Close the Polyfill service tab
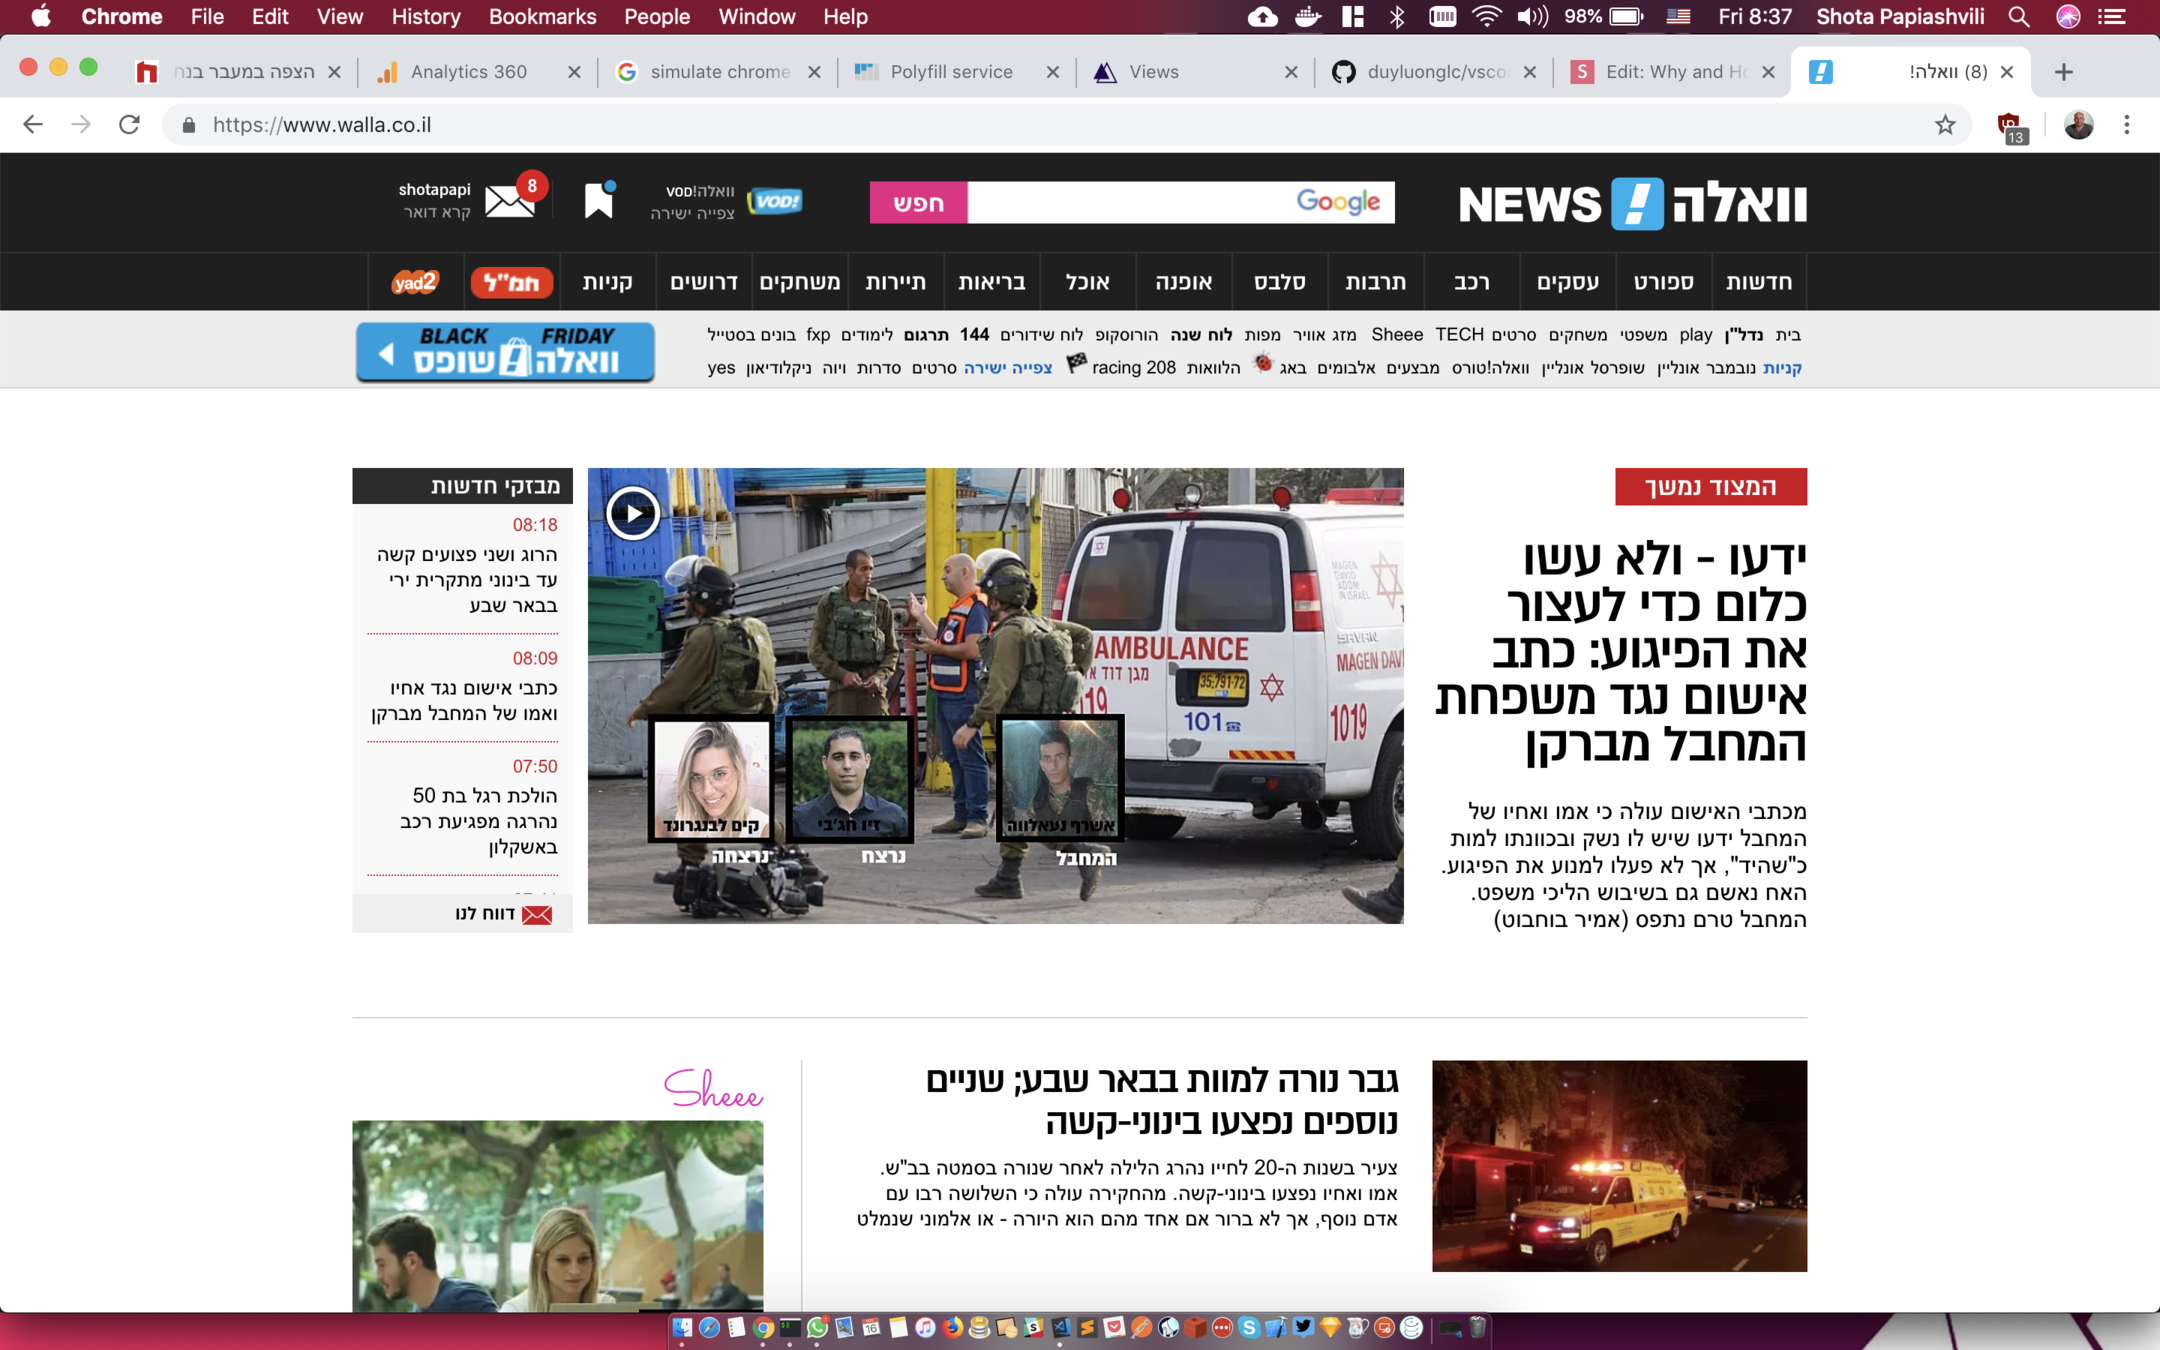2160x1350 pixels. coord(1052,72)
